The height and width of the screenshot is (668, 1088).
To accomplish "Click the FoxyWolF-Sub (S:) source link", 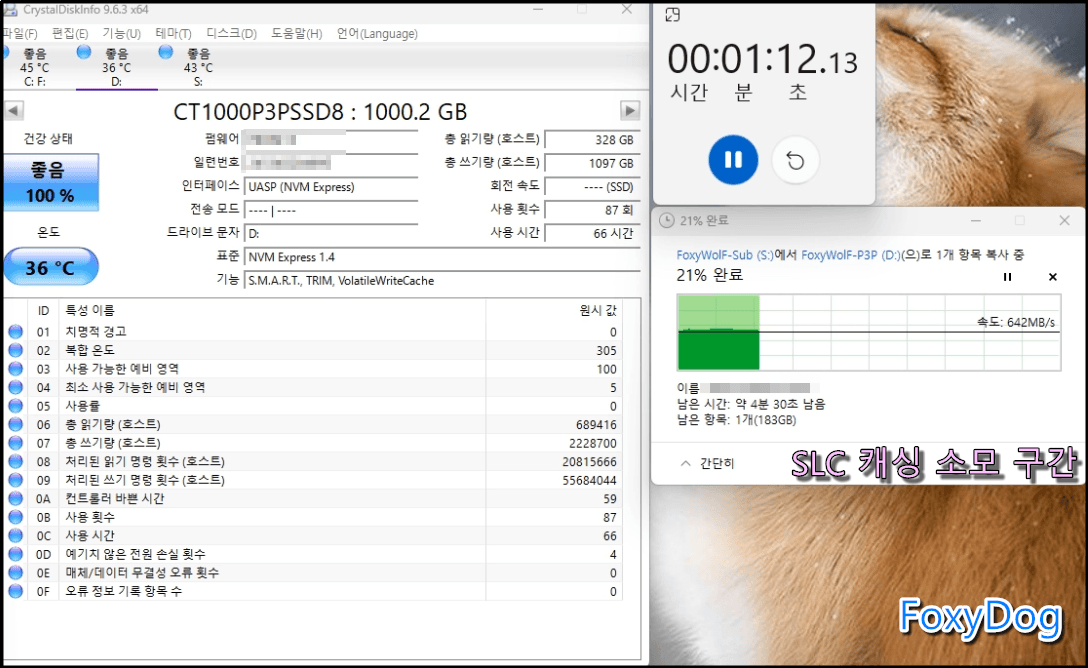I will (x=724, y=255).
